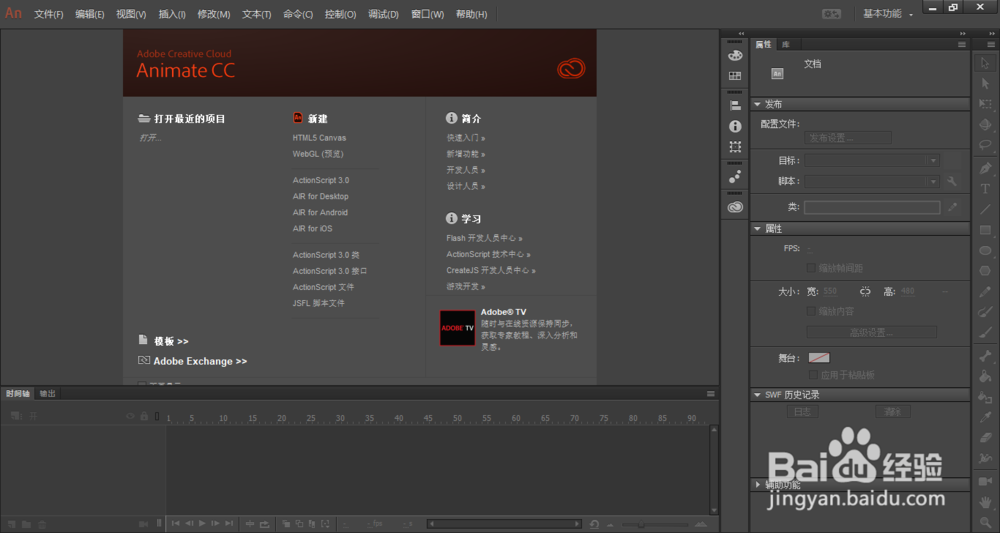This screenshot has height=533, width=1000.
Task: Select the Oval tool
Action: [x=985, y=251]
